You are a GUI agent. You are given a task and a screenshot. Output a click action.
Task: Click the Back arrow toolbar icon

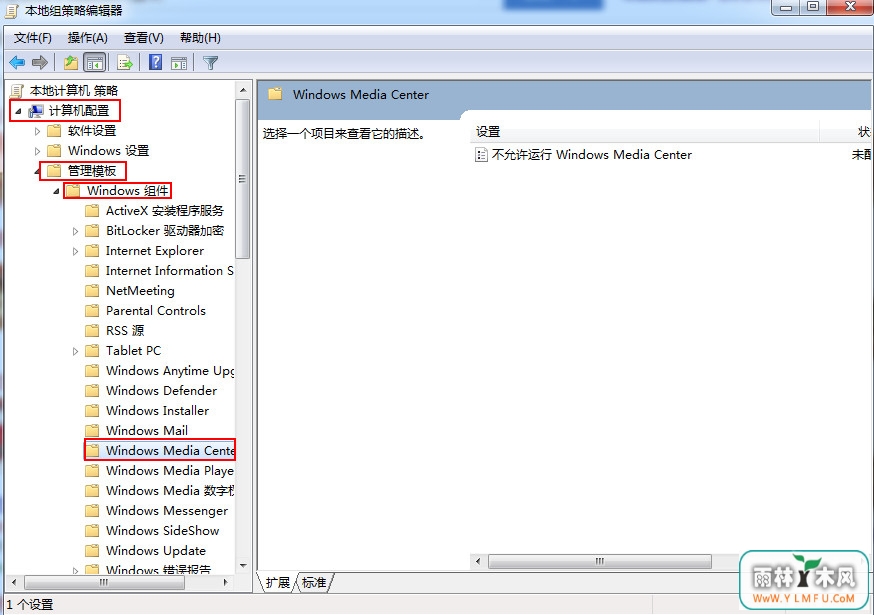click(17, 62)
